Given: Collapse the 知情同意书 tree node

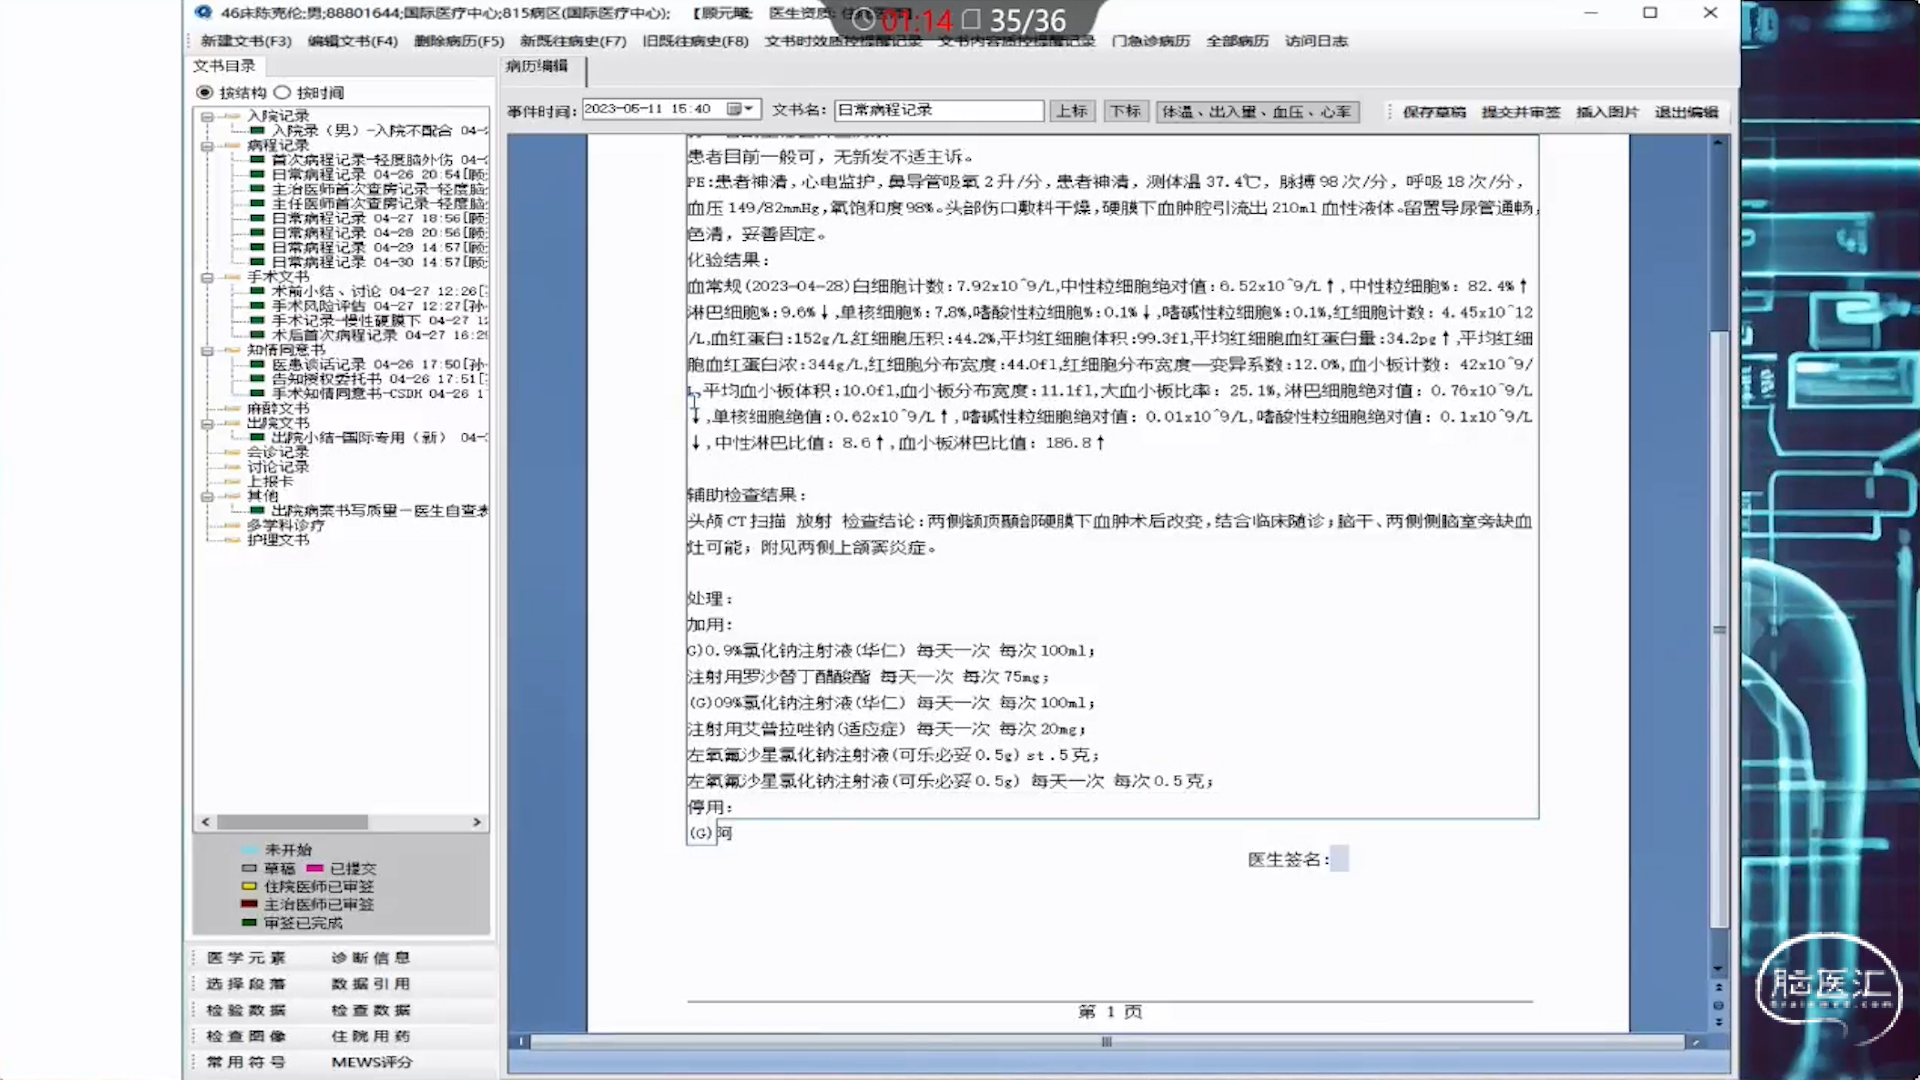Looking at the screenshot, I should [x=207, y=351].
